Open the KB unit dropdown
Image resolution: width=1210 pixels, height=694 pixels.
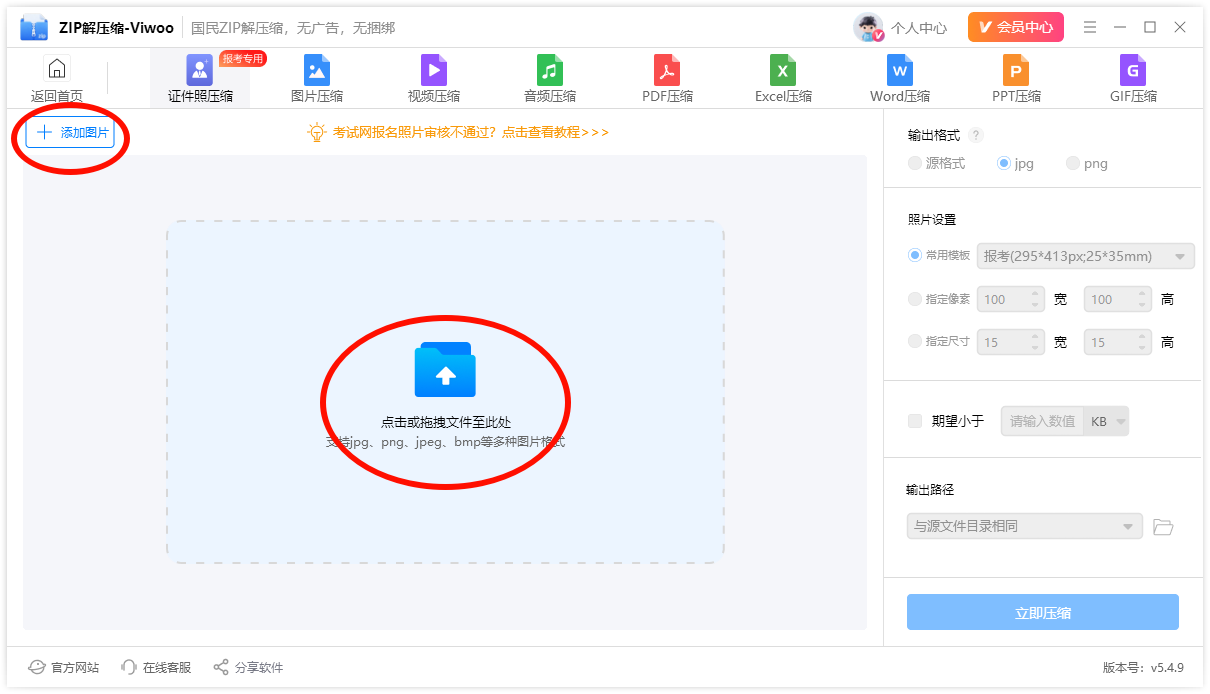pyautogui.click(x=1107, y=421)
